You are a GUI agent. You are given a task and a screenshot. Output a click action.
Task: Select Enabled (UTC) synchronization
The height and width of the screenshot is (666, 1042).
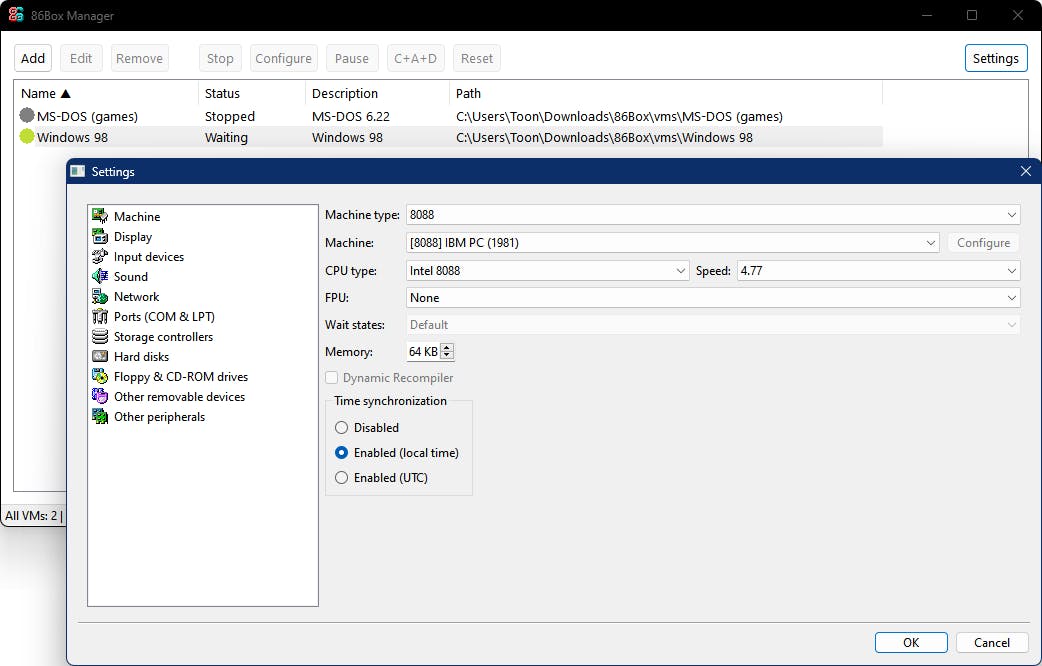click(341, 478)
